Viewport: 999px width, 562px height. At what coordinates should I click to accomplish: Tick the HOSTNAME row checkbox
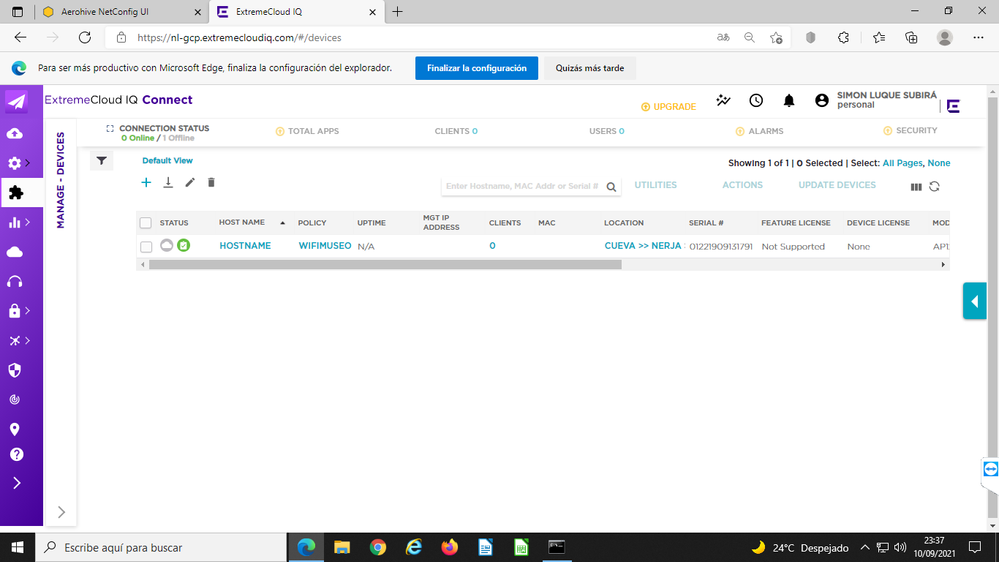coord(146,247)
